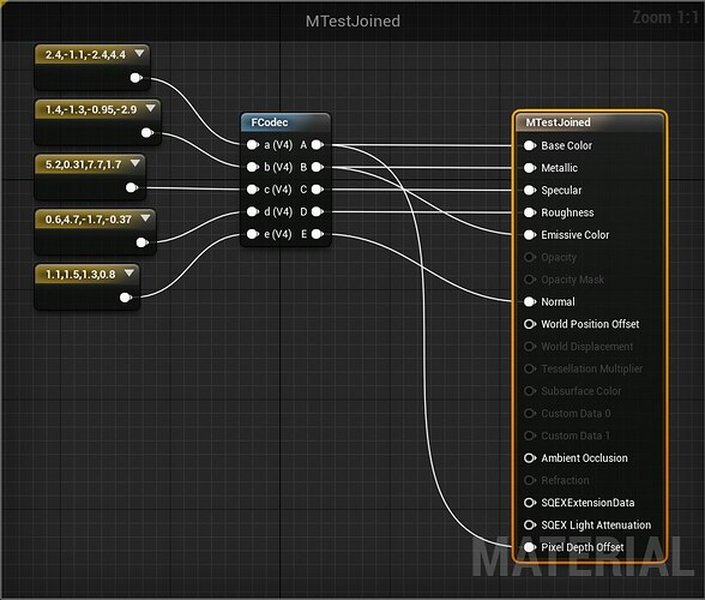Viewport: 705px width, 600px height.
Task: Click the Zoom 1:1 indicator
Action: 665,18
